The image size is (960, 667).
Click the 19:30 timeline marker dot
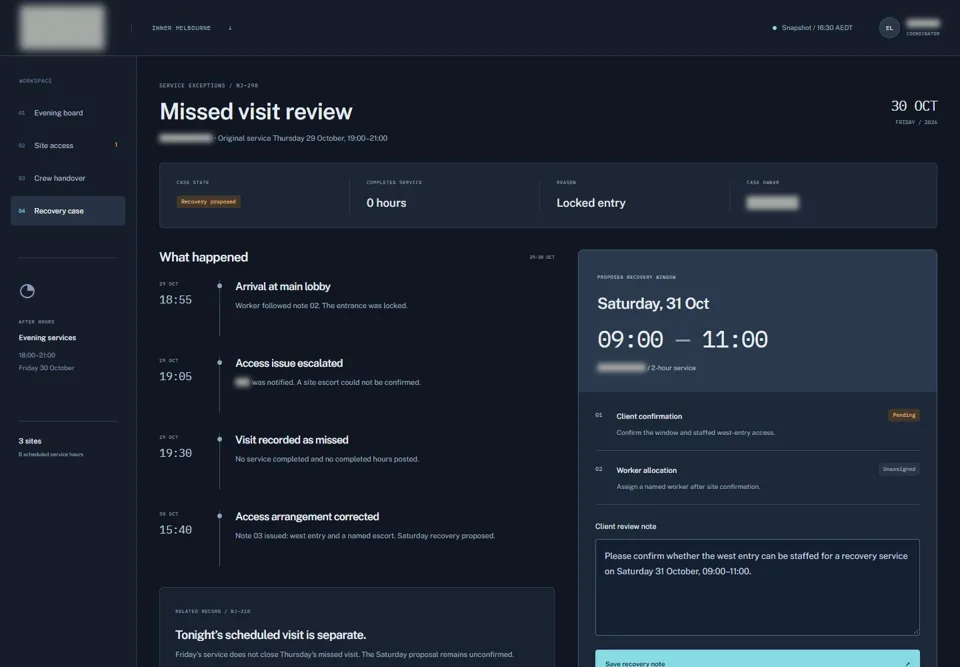[219, 439]
